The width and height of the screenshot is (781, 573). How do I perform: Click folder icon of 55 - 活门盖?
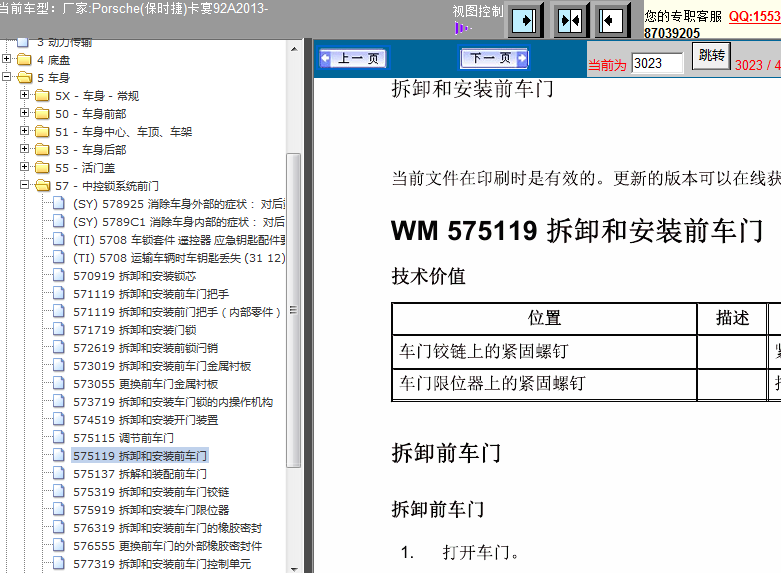click(42, 167)
